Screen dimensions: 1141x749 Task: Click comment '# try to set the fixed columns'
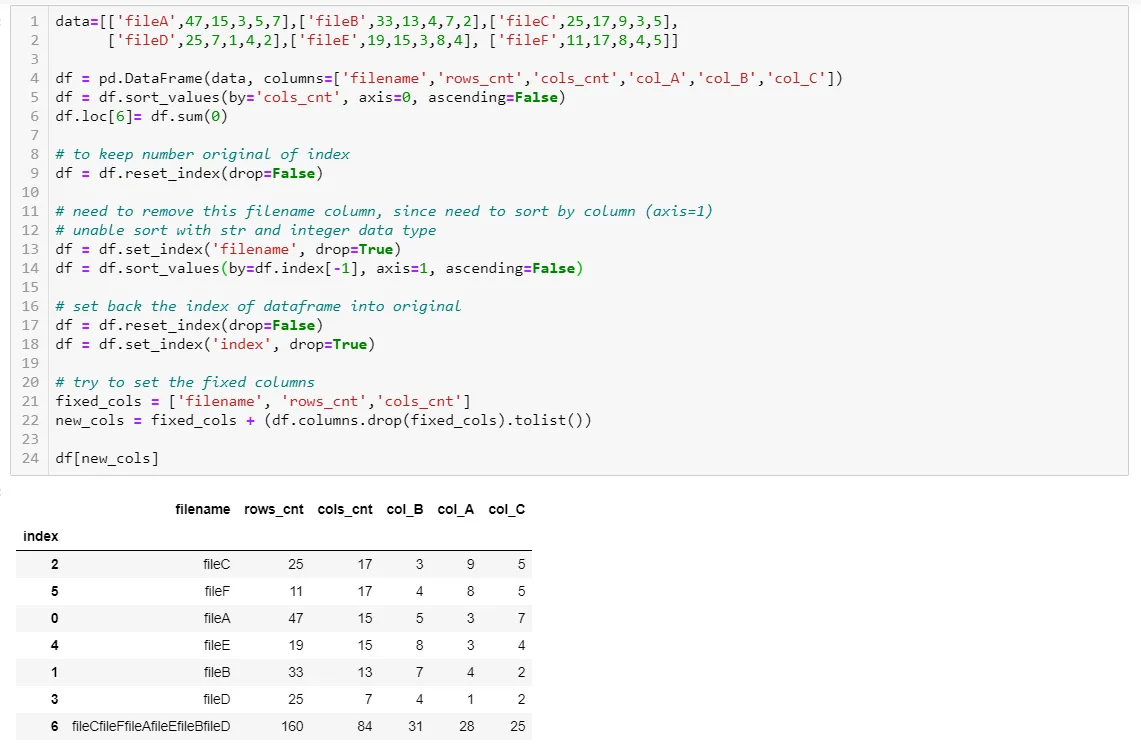click(x=185, y=383)
